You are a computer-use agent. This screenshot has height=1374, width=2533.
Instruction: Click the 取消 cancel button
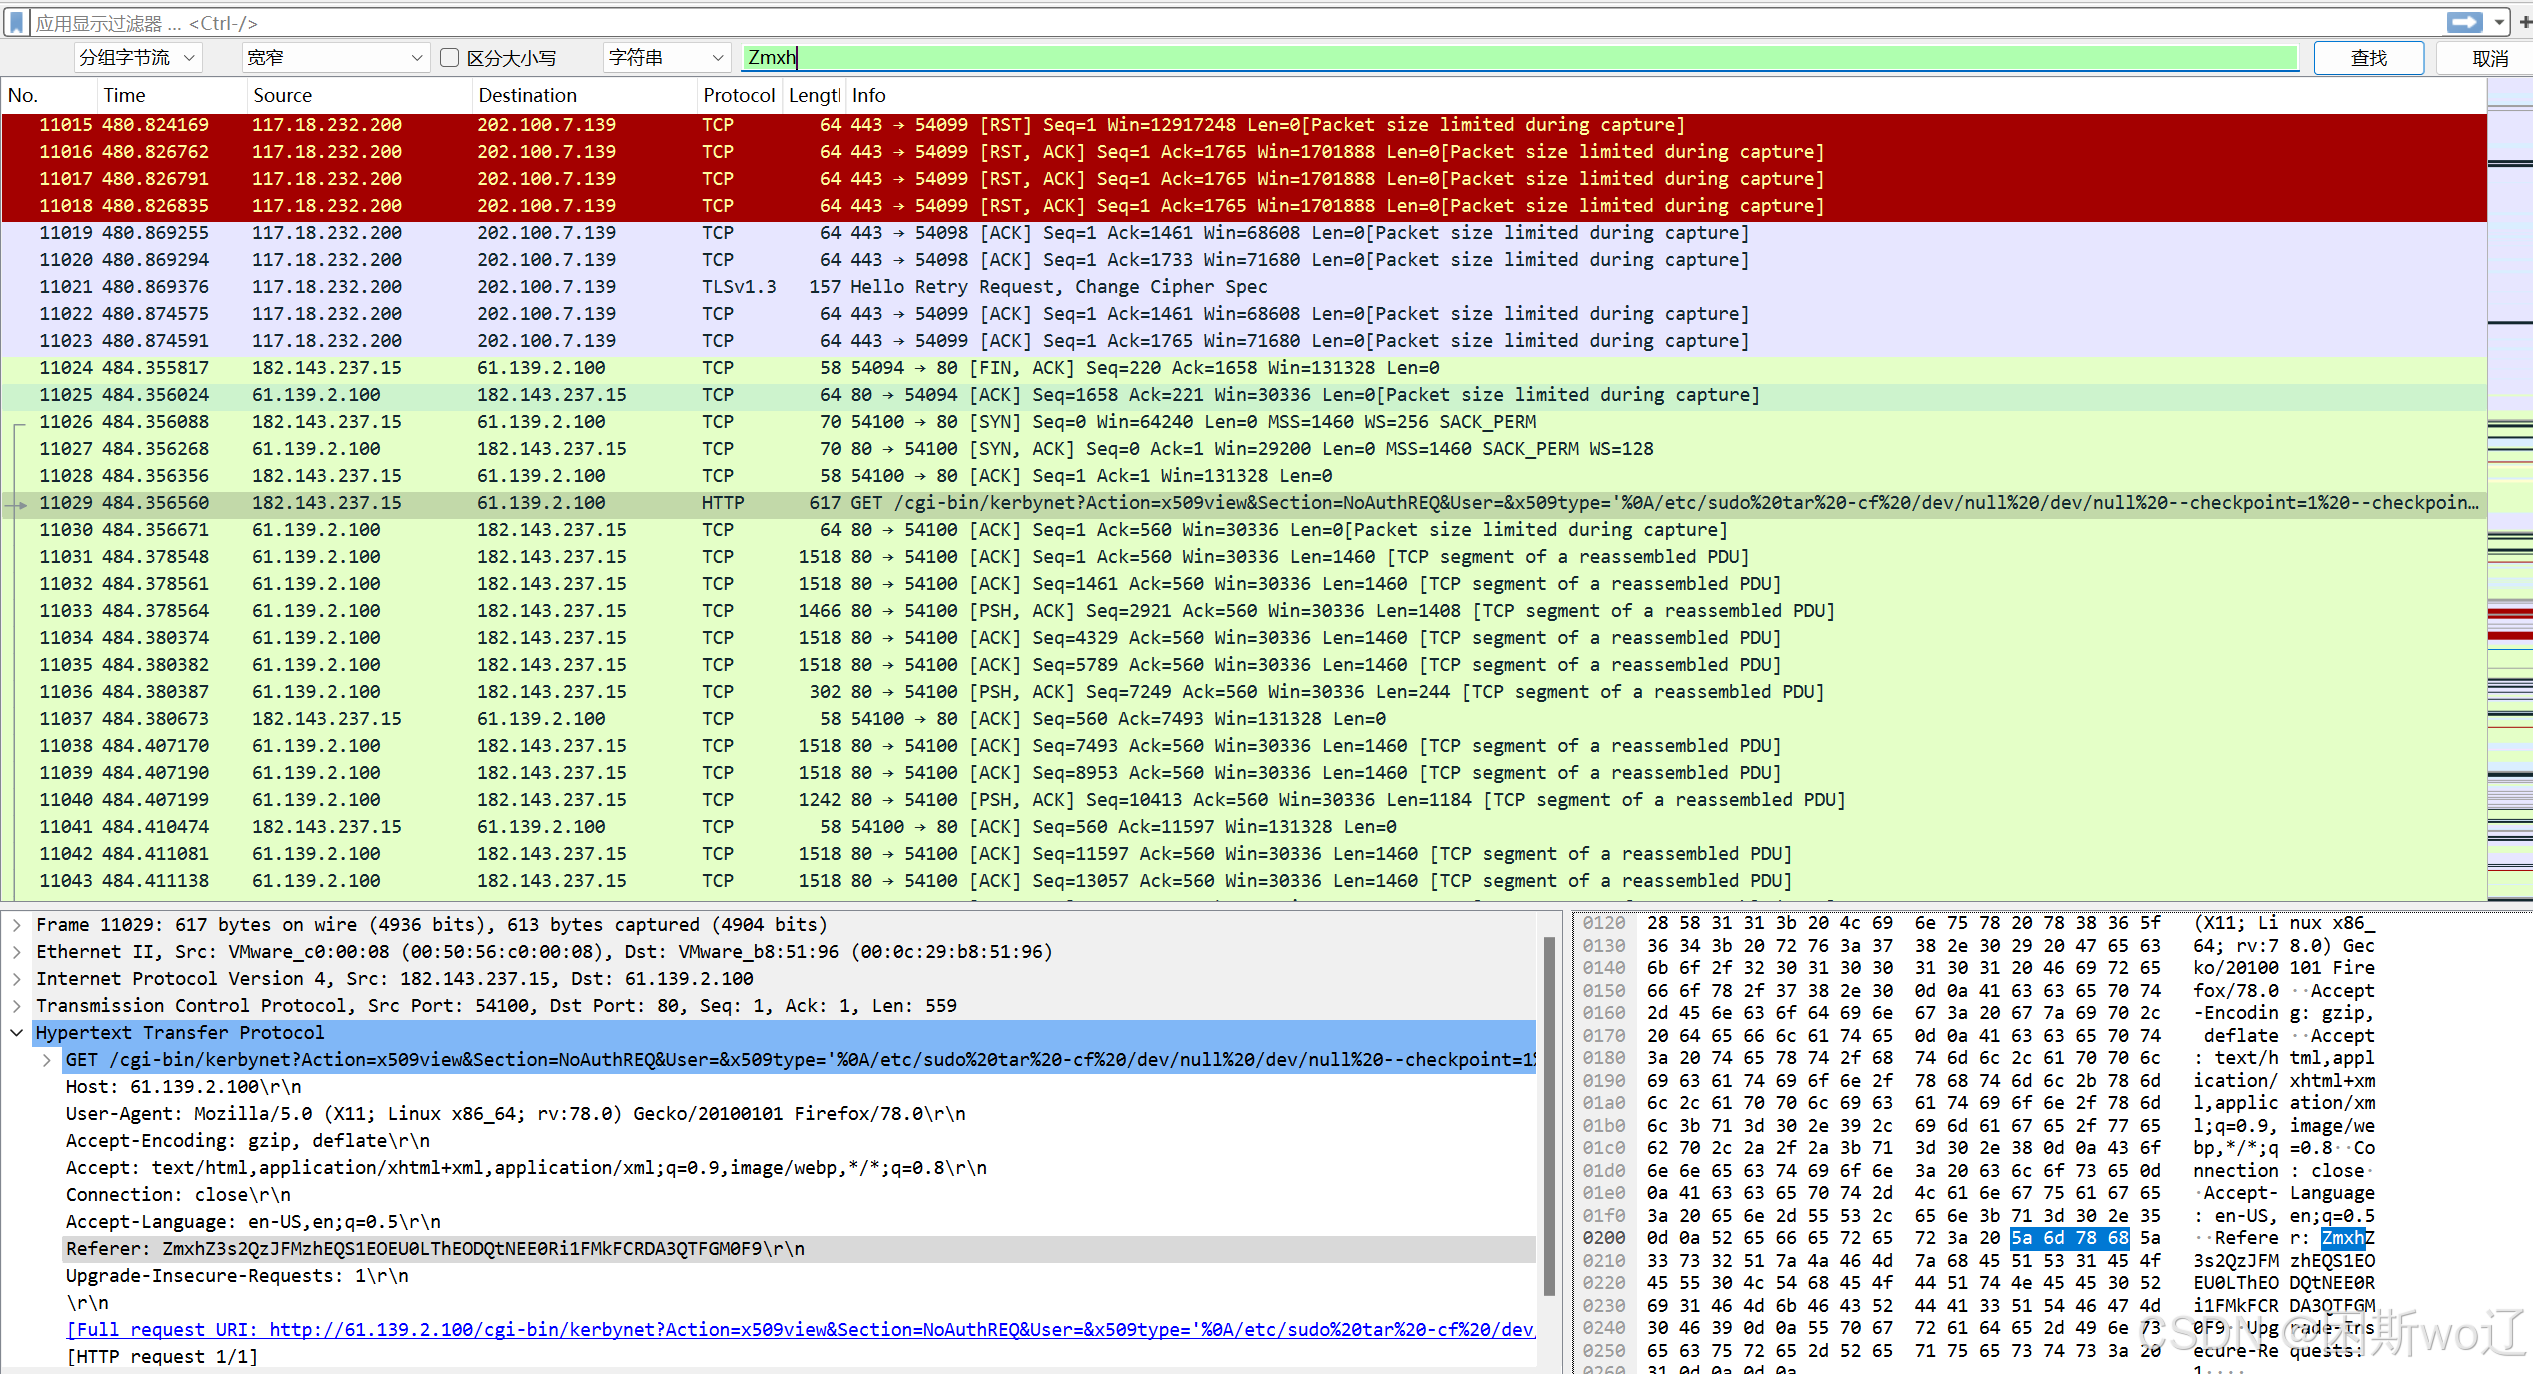pyautogui.click(x=2489, y=58)
